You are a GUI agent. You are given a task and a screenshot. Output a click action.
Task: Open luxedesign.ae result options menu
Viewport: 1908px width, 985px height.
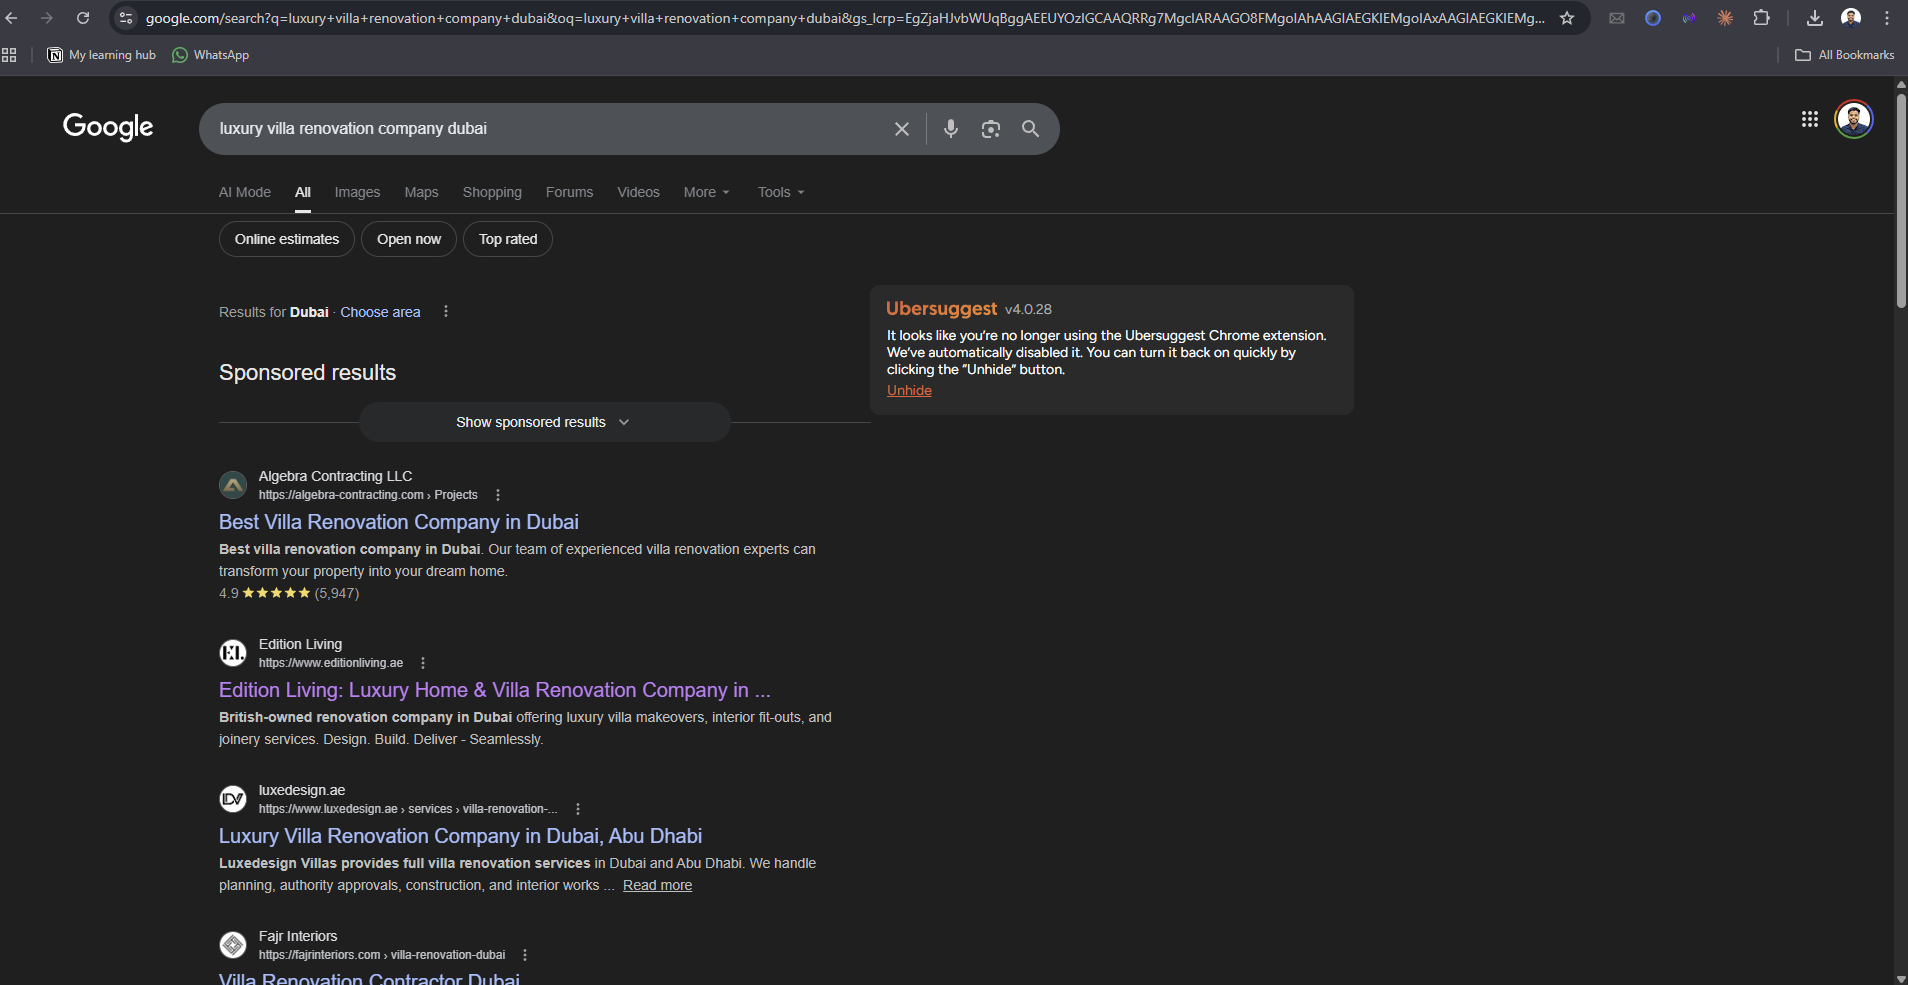click(x=578, y=809)
